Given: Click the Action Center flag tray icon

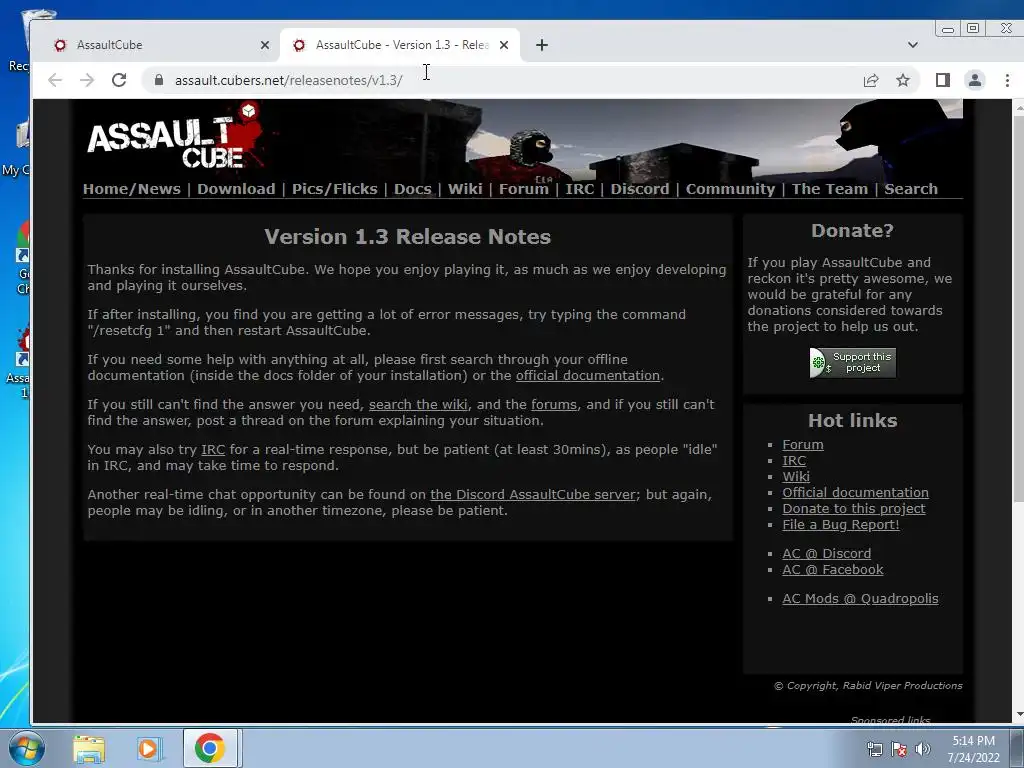Looking at the screenshot, I should (899, 749).
